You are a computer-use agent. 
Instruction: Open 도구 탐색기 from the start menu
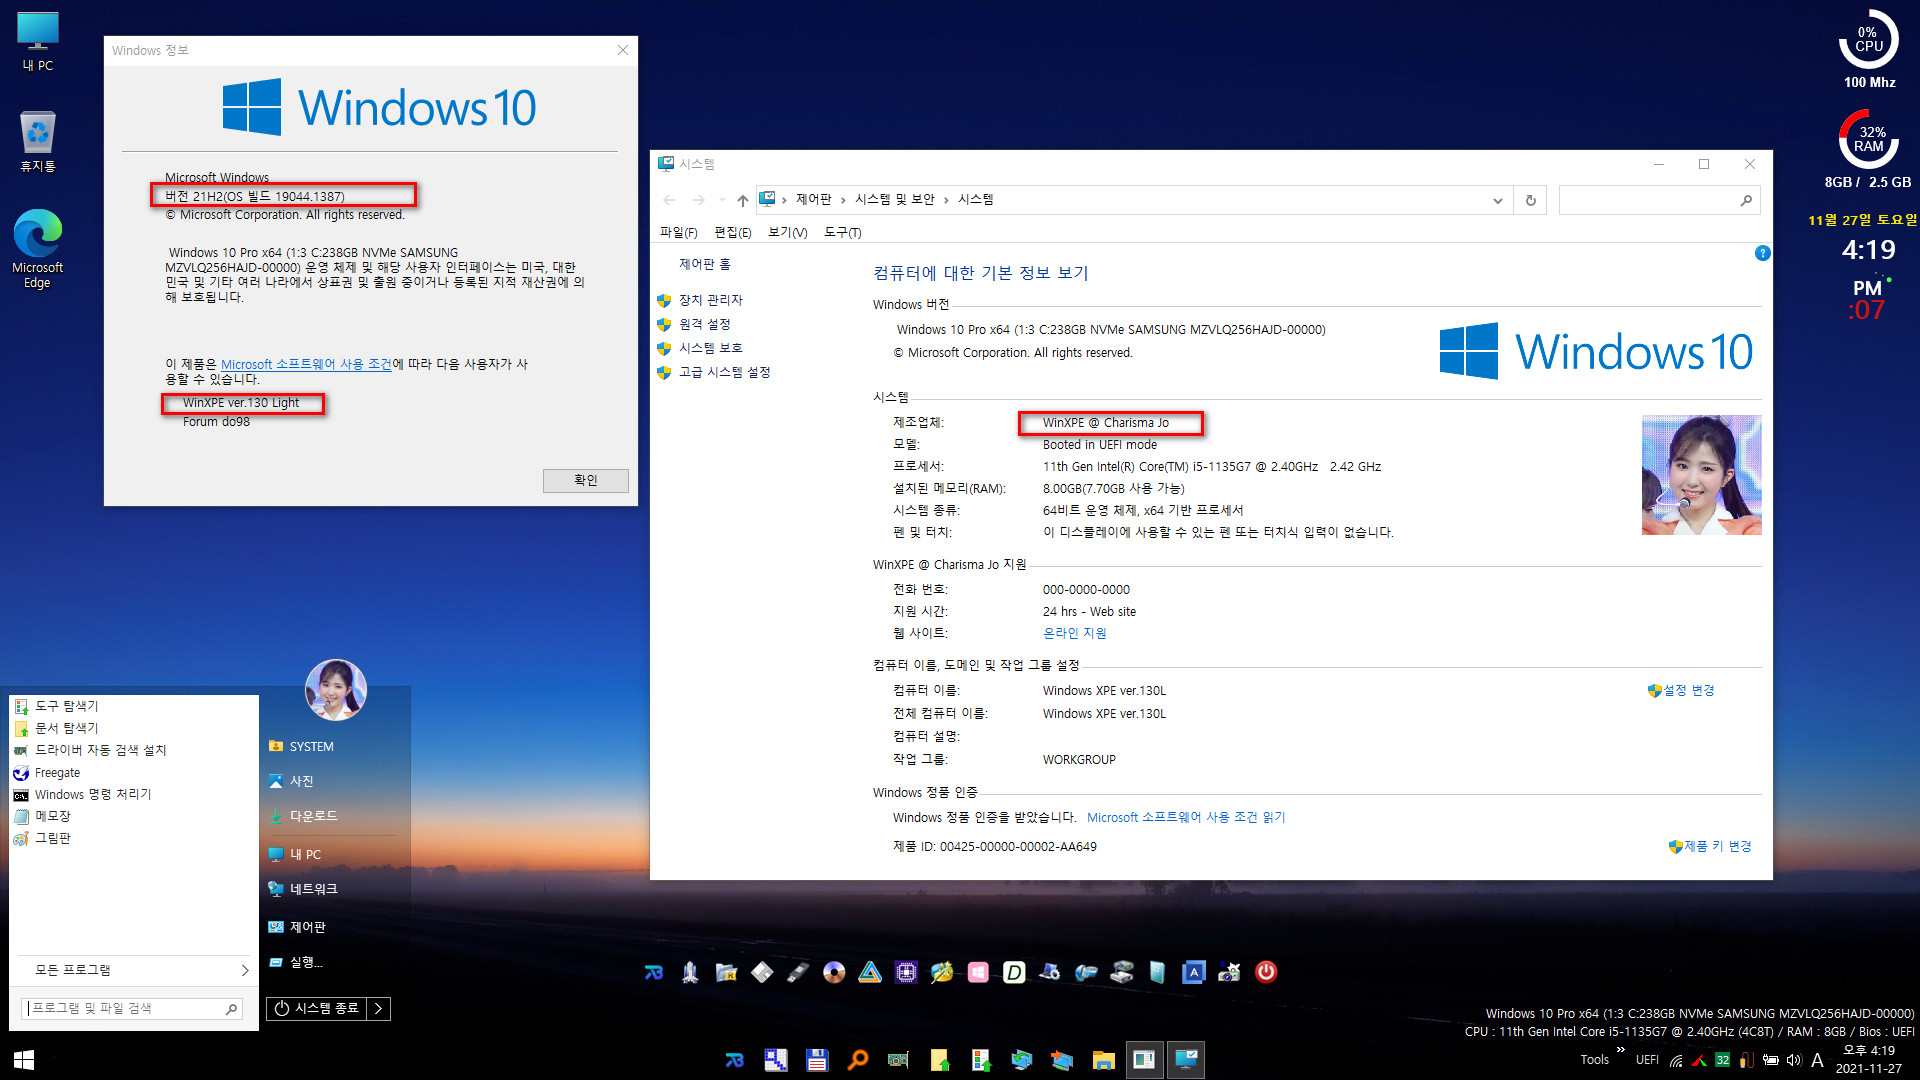click(x=67, y=706)
